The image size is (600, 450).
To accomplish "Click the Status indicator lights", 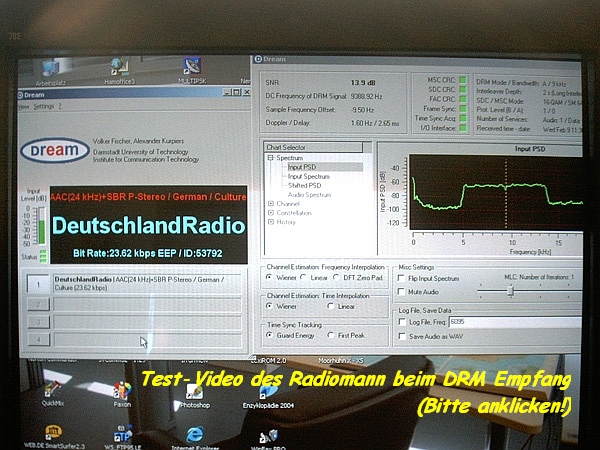I will pos(43,256).
